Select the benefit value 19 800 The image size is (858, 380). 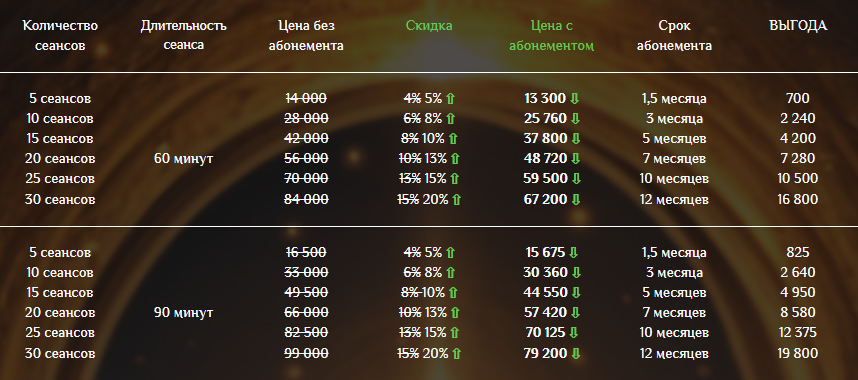coord(798,354)
